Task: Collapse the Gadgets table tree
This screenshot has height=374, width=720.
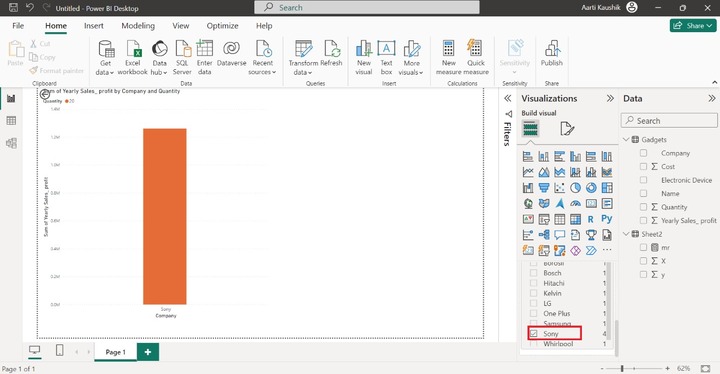Action: (x=626, y=139)
